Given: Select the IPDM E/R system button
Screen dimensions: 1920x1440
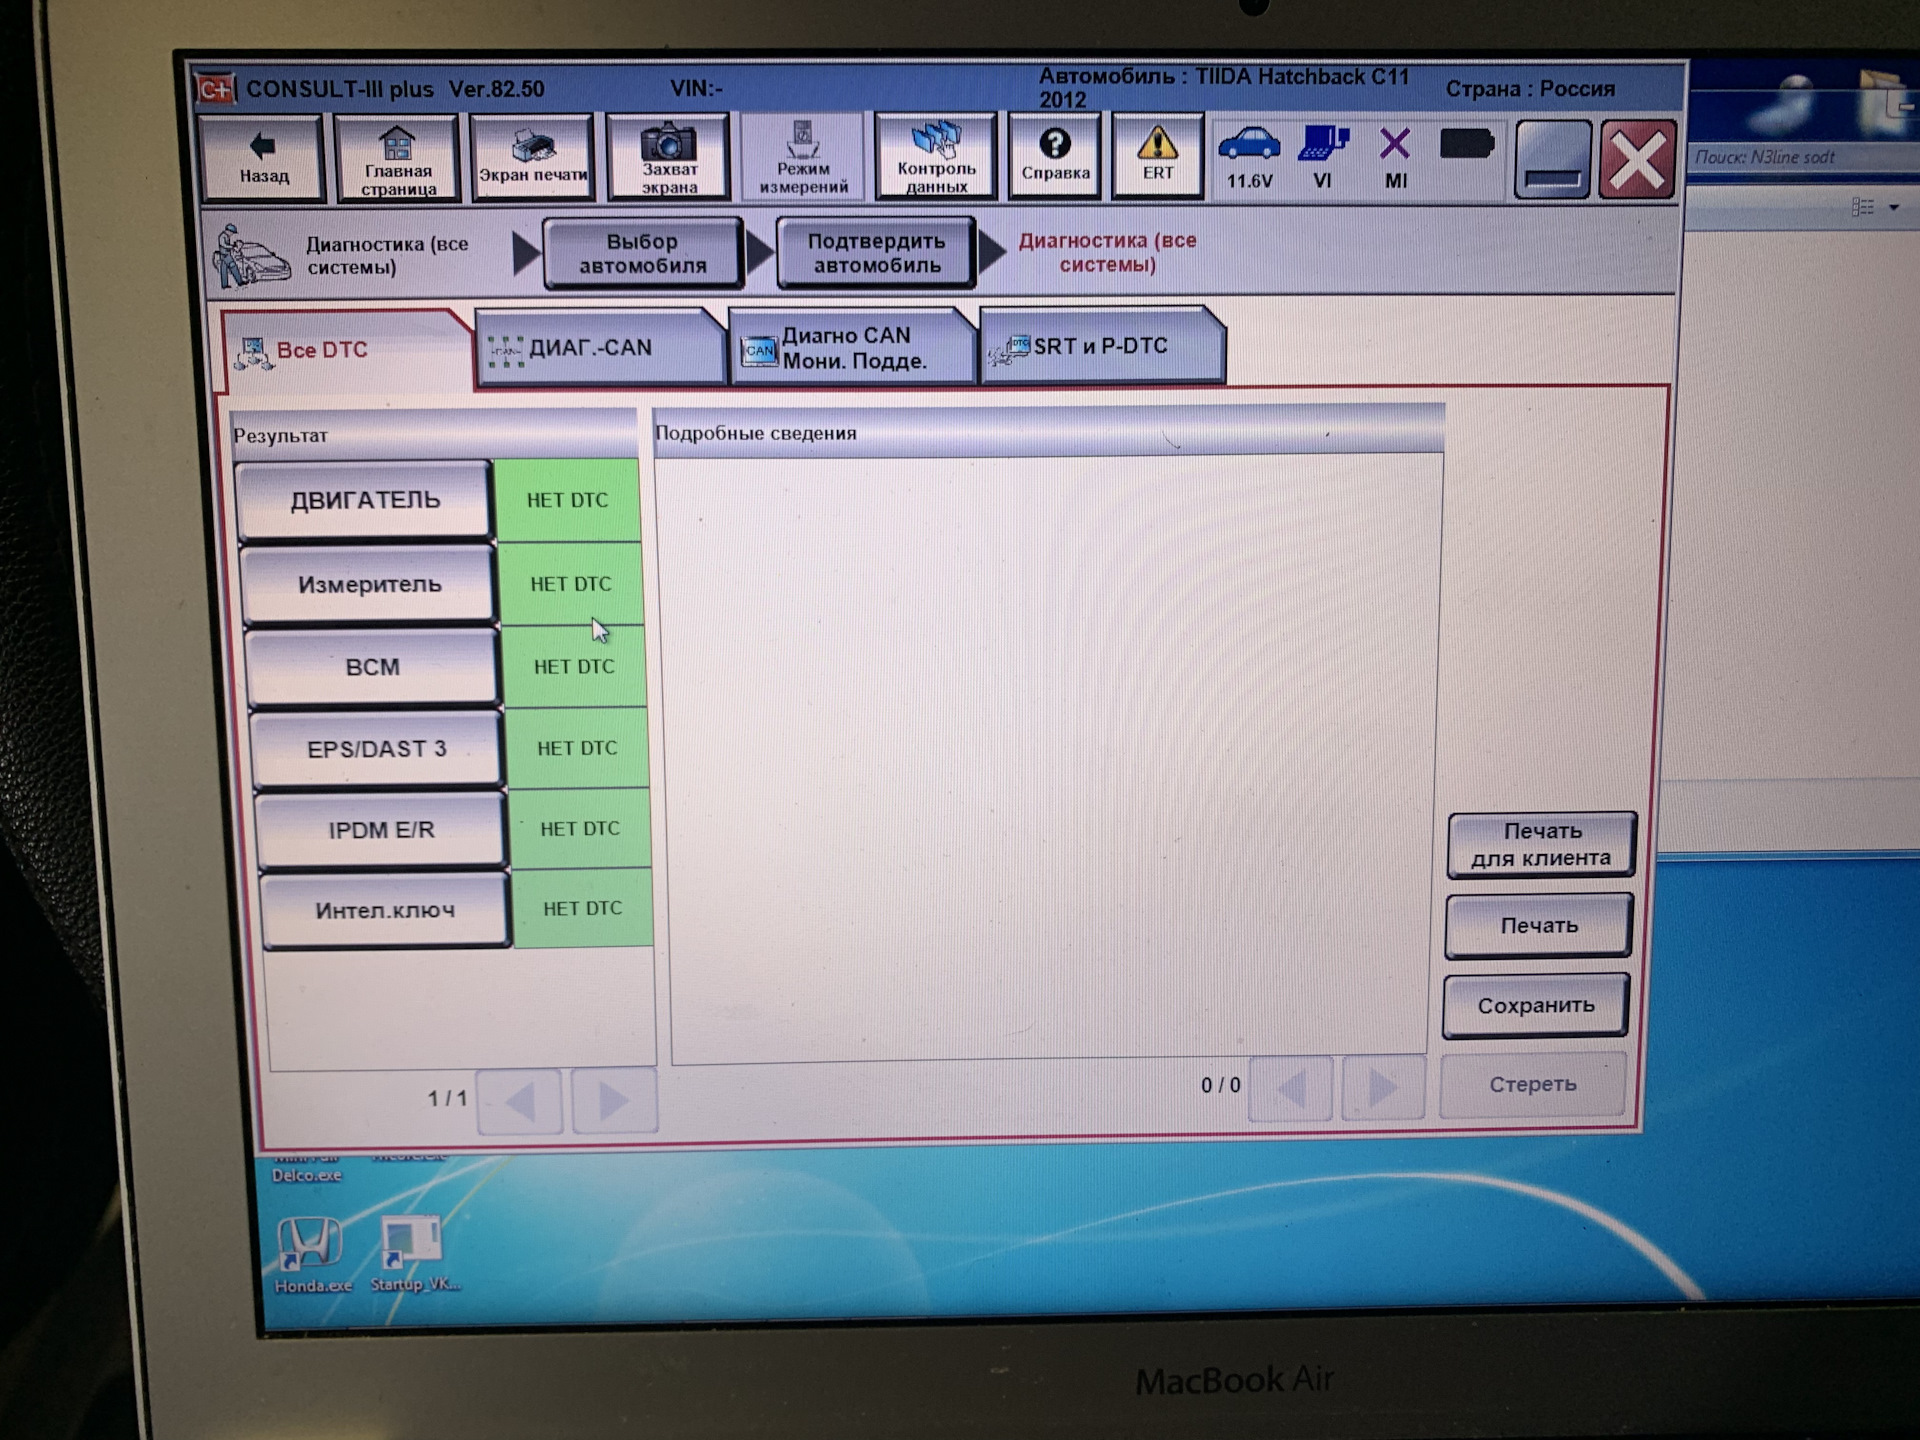Looking at the screenshot, I should 381,830.
